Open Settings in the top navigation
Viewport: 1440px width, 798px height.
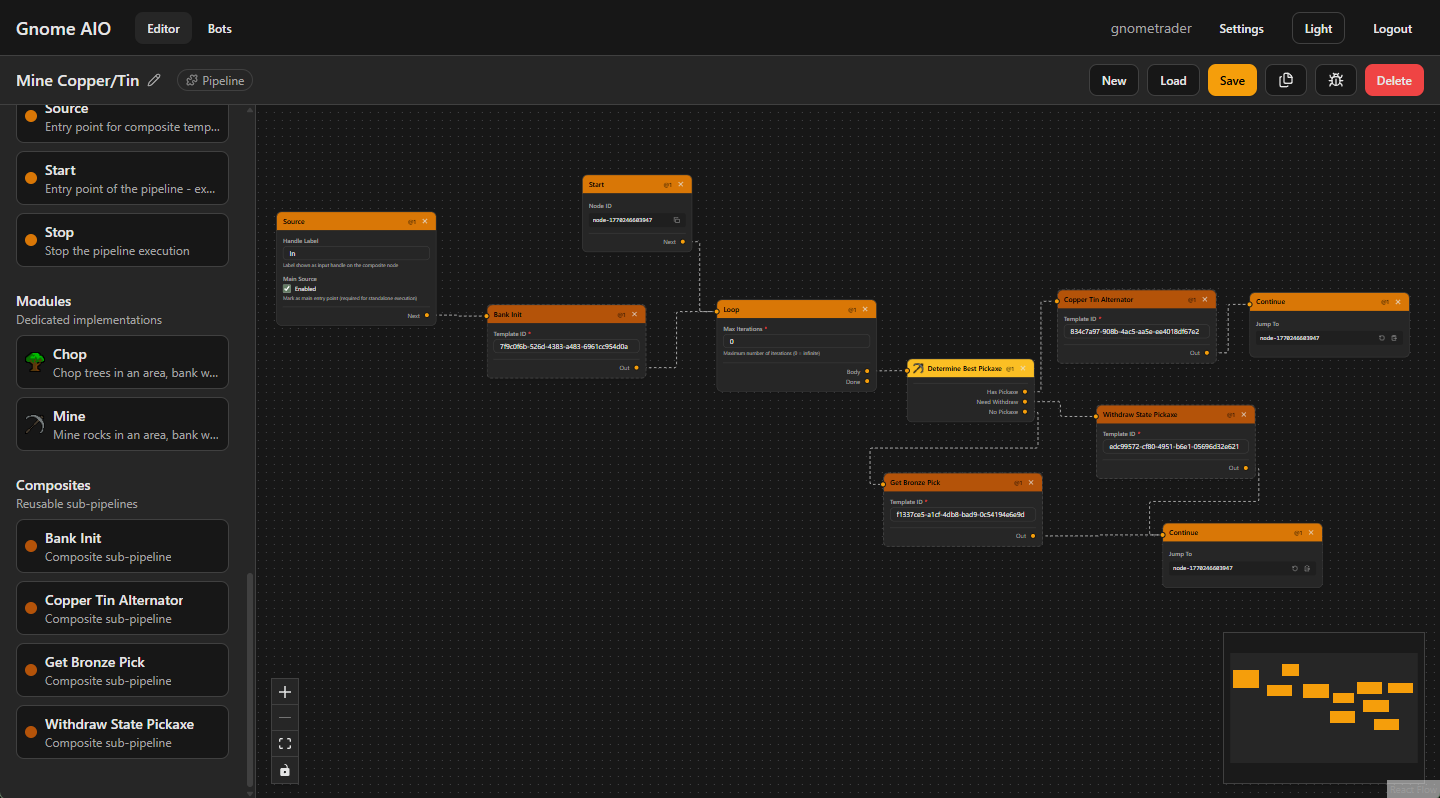point(1241,29)
